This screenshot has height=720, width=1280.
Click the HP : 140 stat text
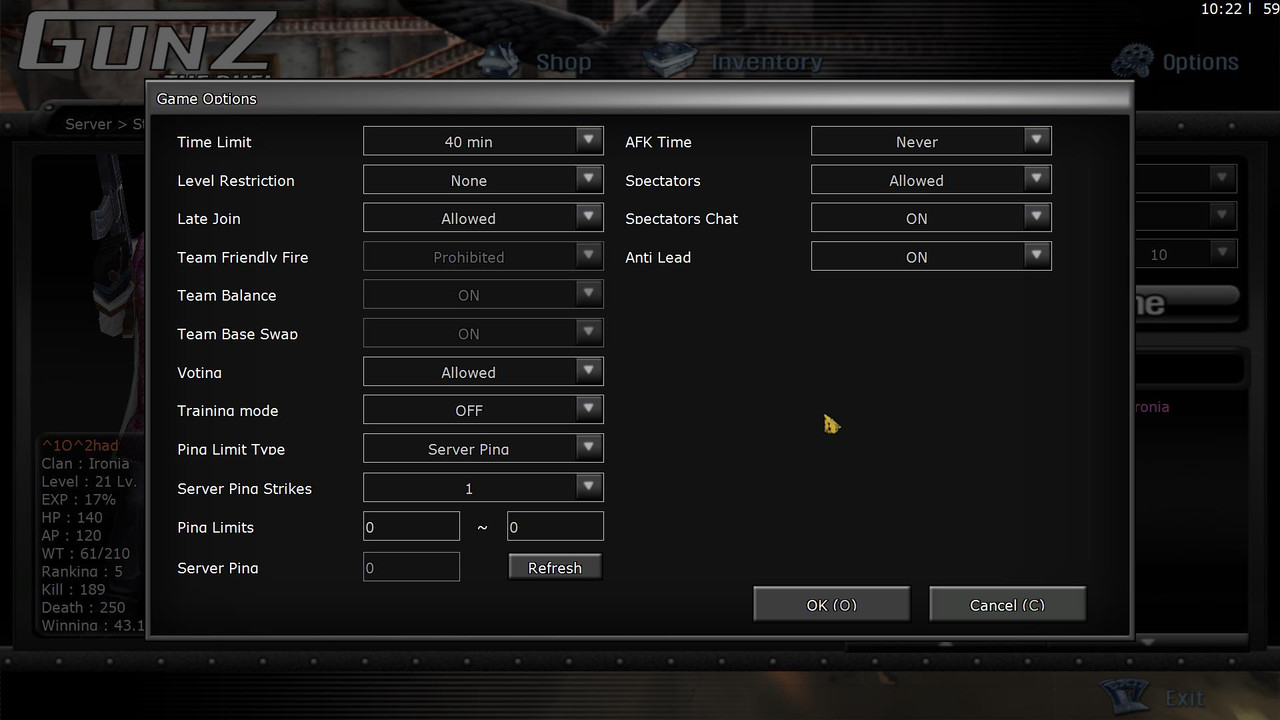(x=72, y=517)
